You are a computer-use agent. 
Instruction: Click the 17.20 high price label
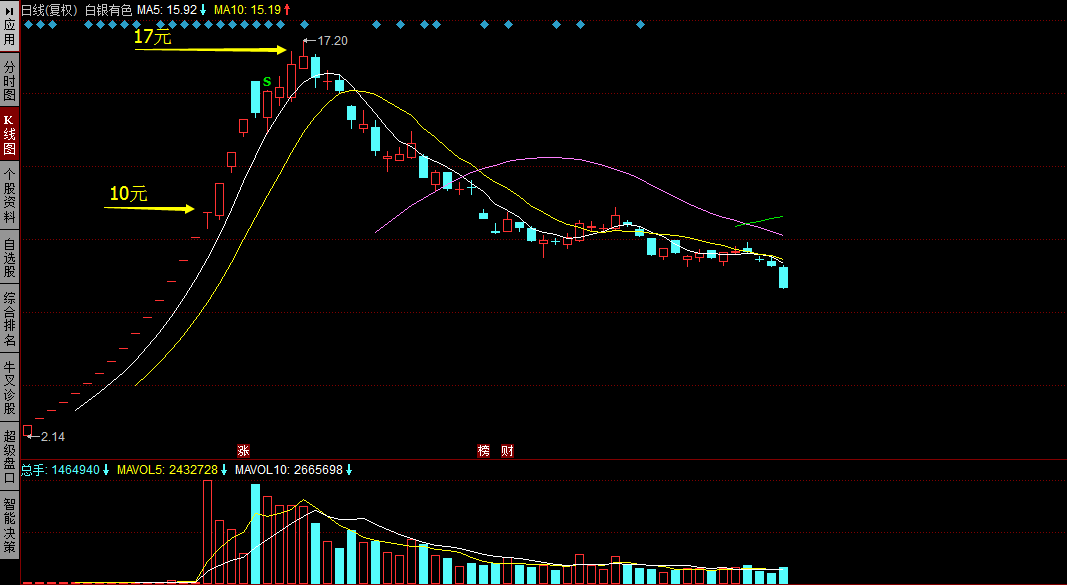click(332, 41)
